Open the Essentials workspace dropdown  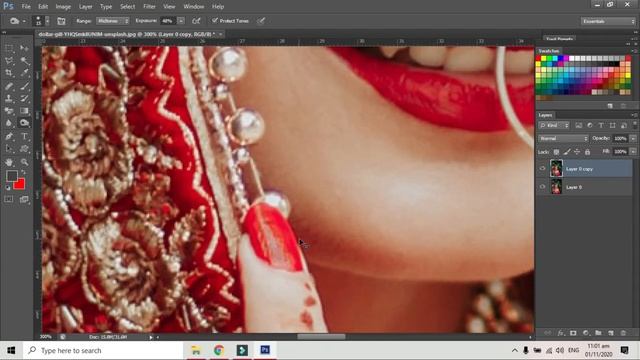pyautogui.click(x=608, y=21)
